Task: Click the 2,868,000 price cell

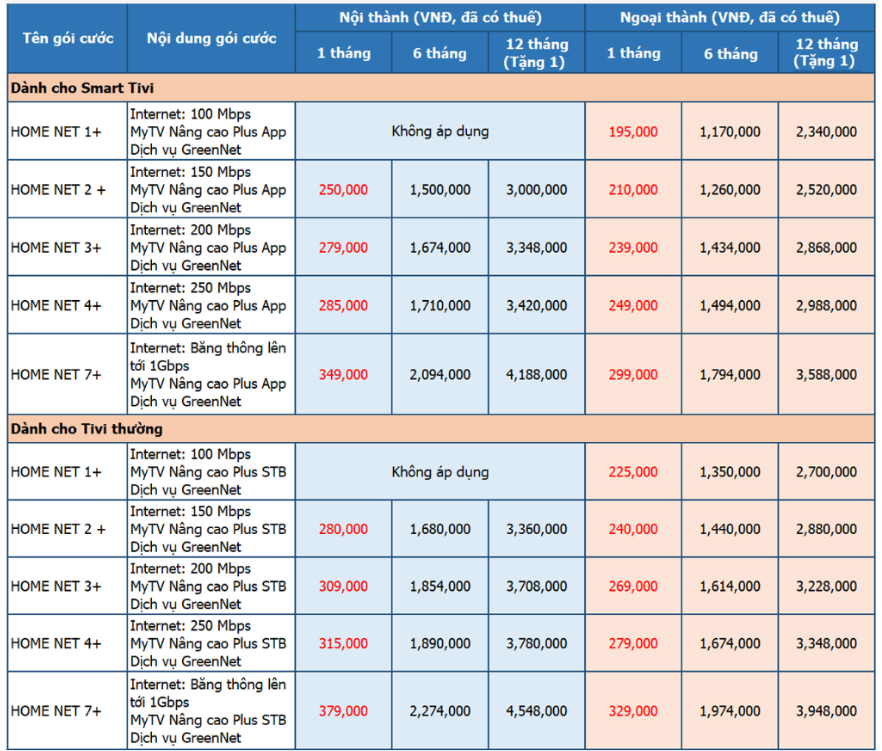Action: coord(826,248)
